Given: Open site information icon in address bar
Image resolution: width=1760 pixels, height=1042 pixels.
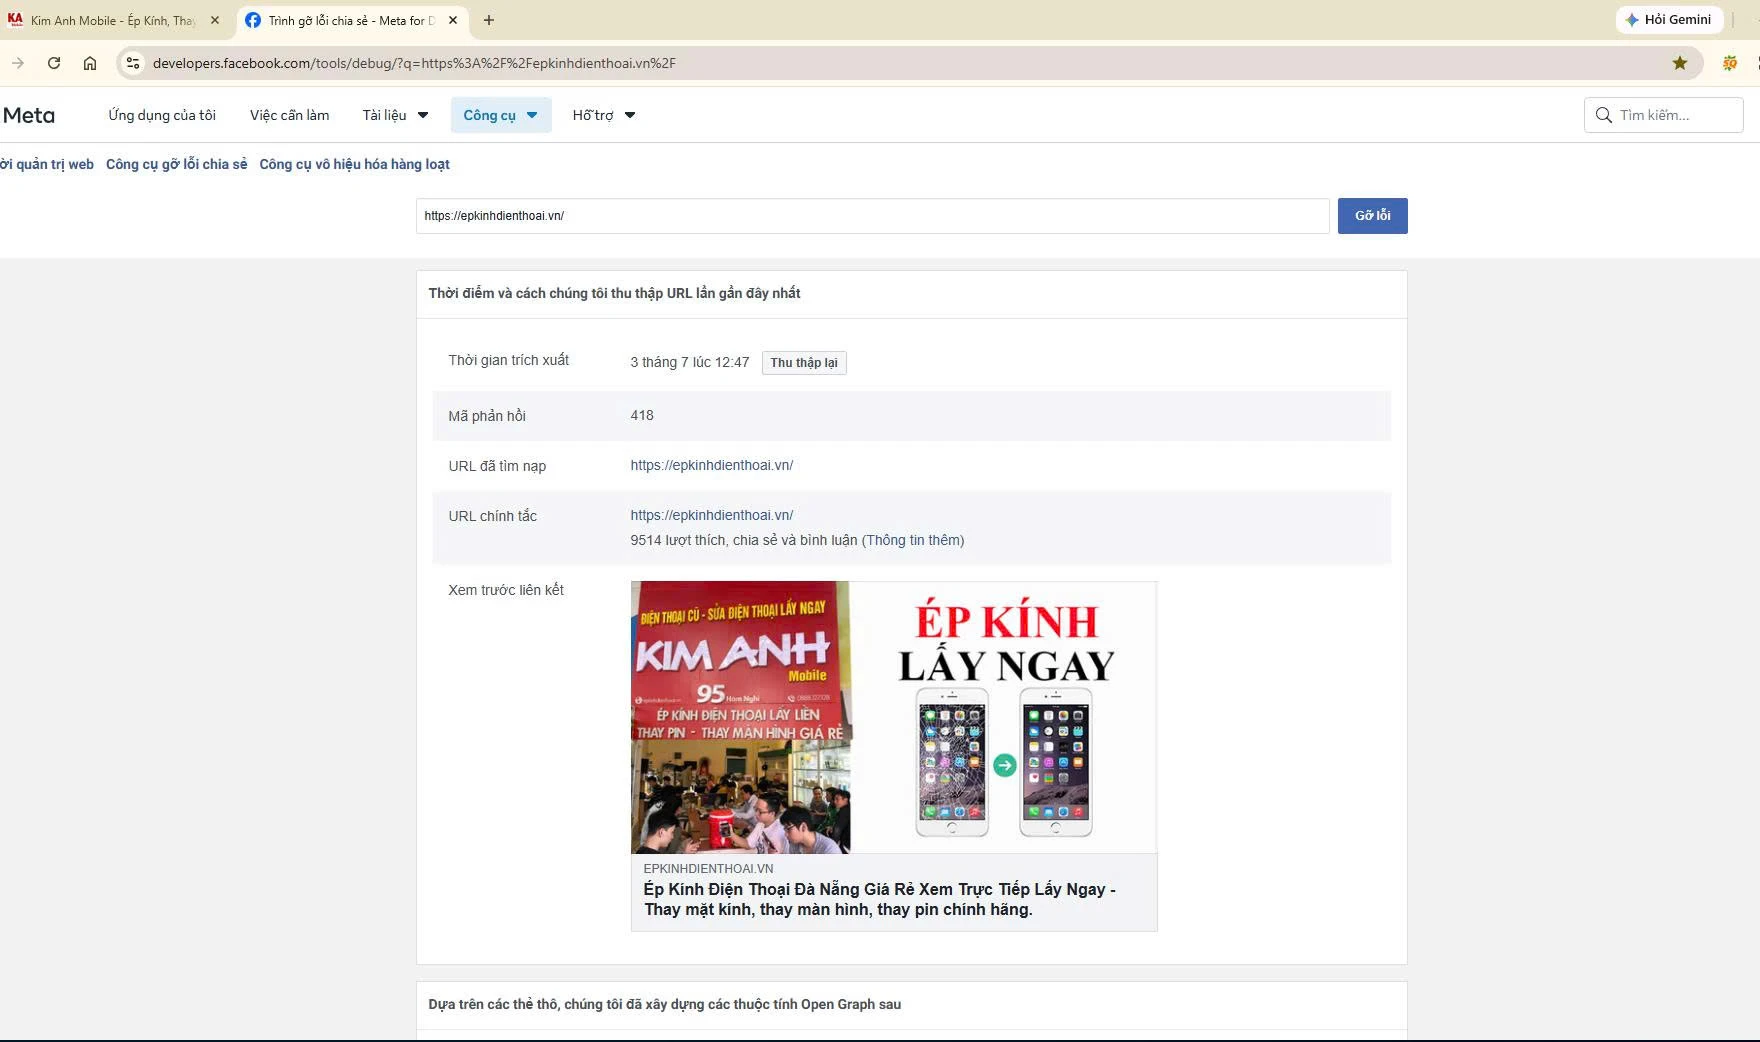Looking at the screenshot, I should pos(133,63).
